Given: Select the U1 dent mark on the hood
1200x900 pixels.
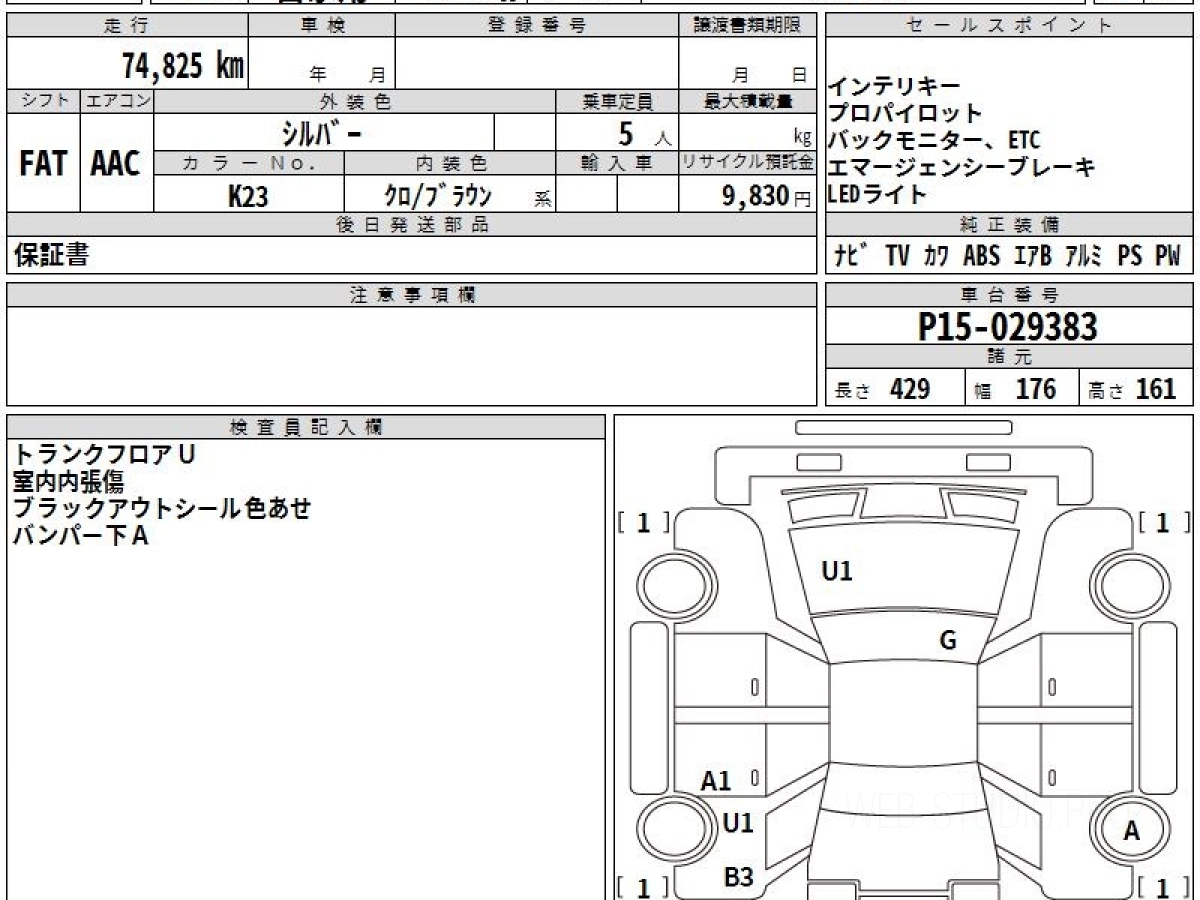Looking at the screenshot, I should tap(836, 571).
